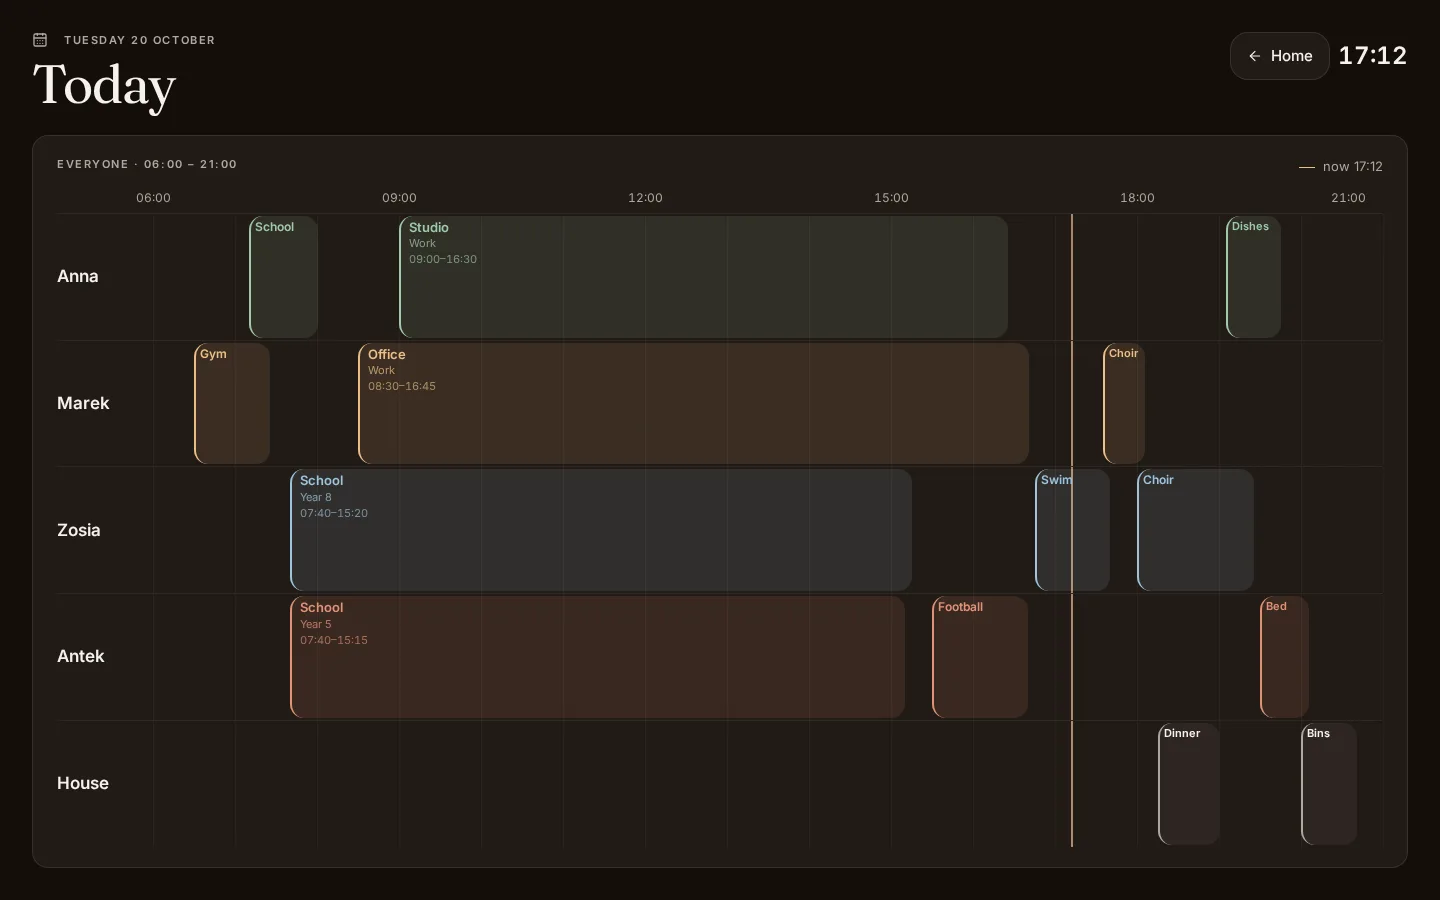Viewport: 1440px width, 900px height.
Task: Click the Antek row label
Action: 81,656
